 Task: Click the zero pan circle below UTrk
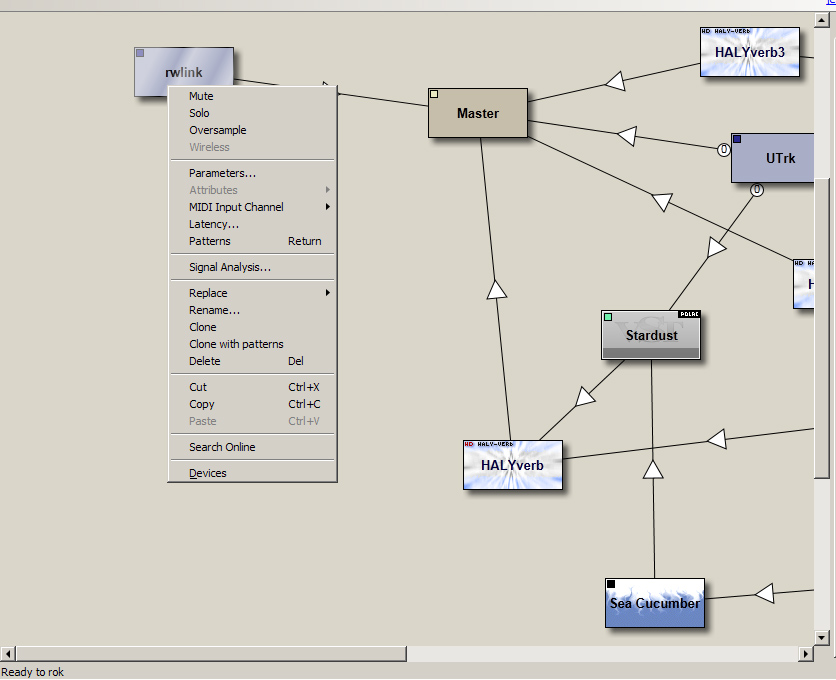[x=757, y=189]
